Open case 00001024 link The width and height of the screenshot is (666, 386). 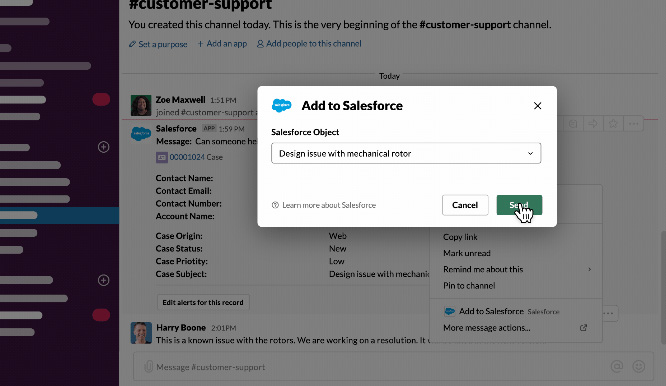pos(187,157)
